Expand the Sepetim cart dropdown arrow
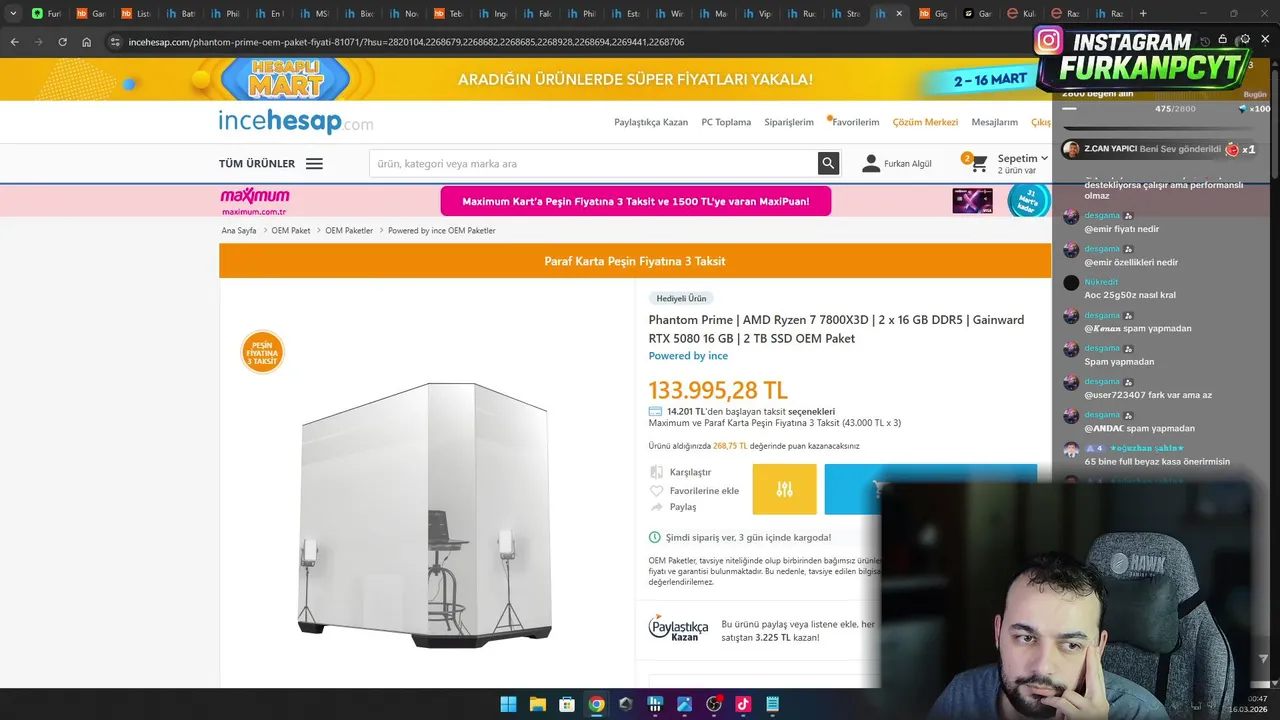The height and width of the screenshot is (720, 1280). coord(1044,158)
